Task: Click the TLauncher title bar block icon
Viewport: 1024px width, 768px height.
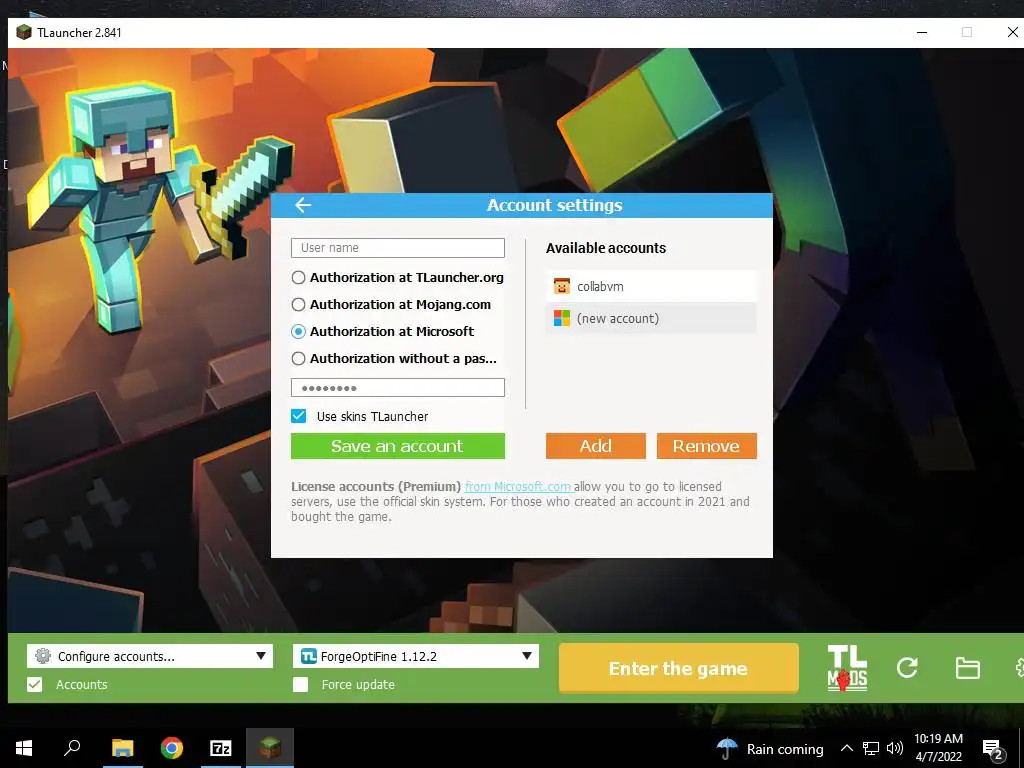Action: [x=24, y=32]
